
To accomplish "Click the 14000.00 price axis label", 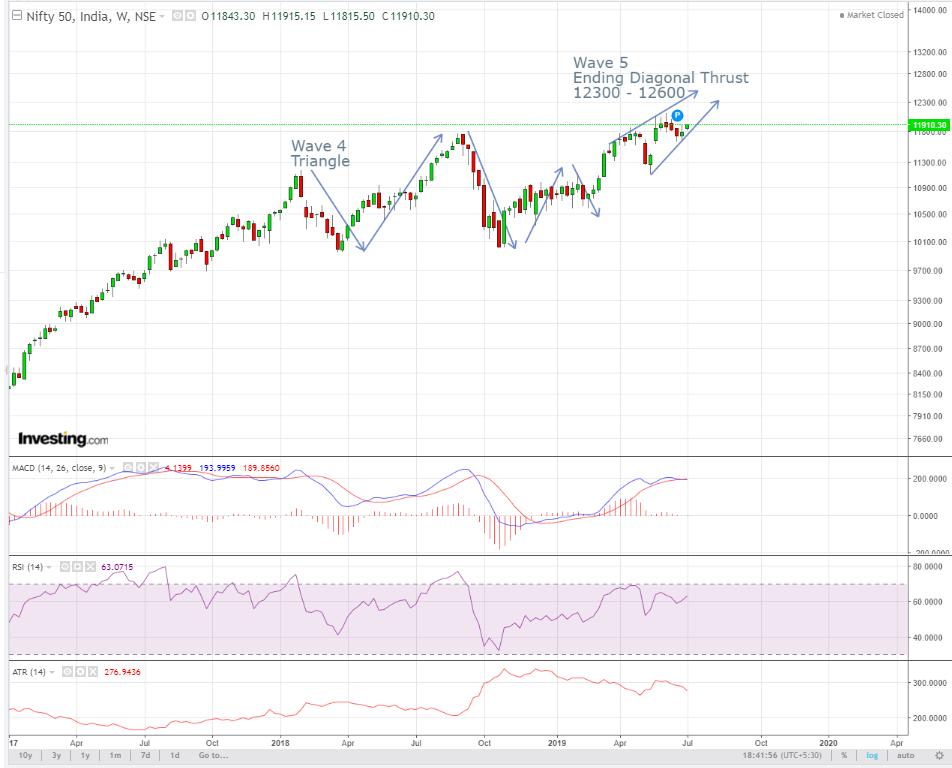I will [930, 10].
